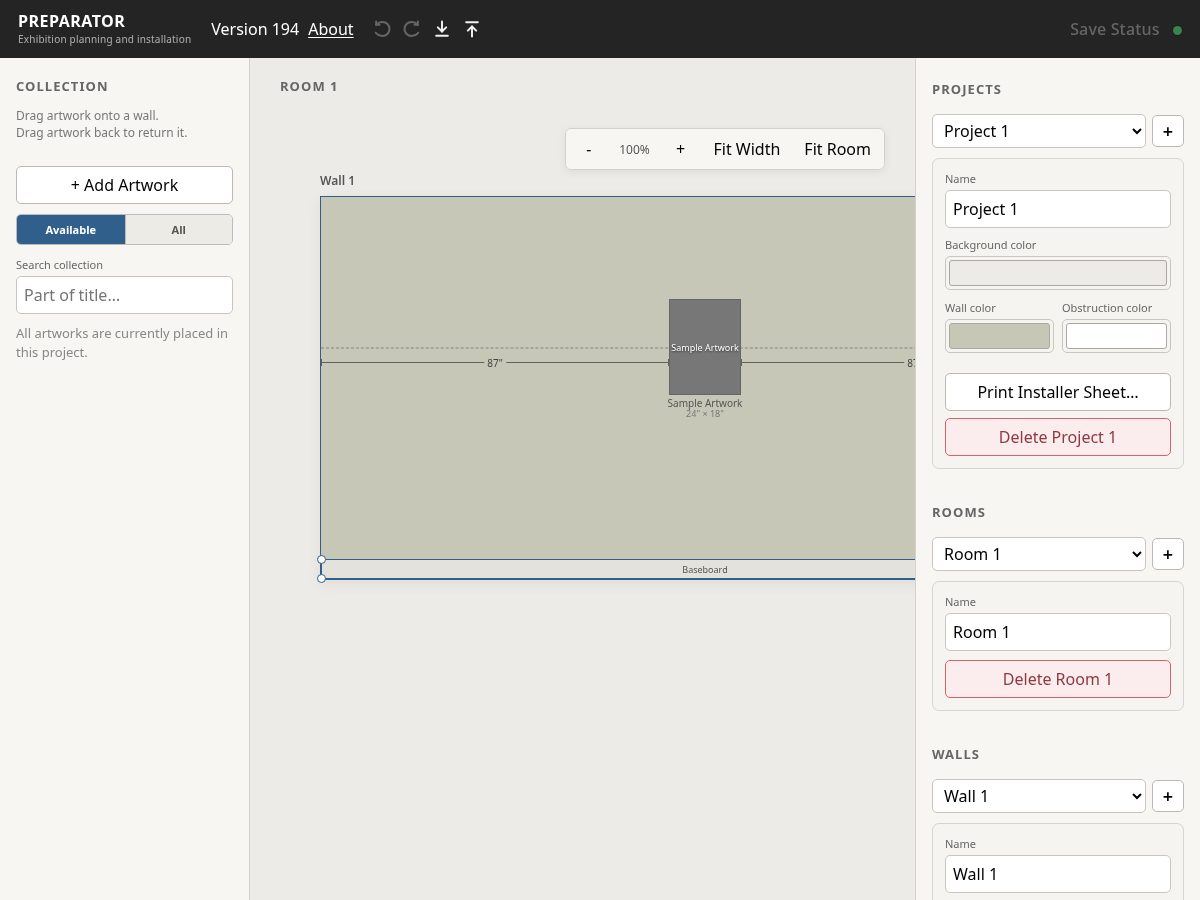Click Delete Room 1 button
Image resolution: width=1200 pixels, height=900 pixels.
pos(1058,679)
